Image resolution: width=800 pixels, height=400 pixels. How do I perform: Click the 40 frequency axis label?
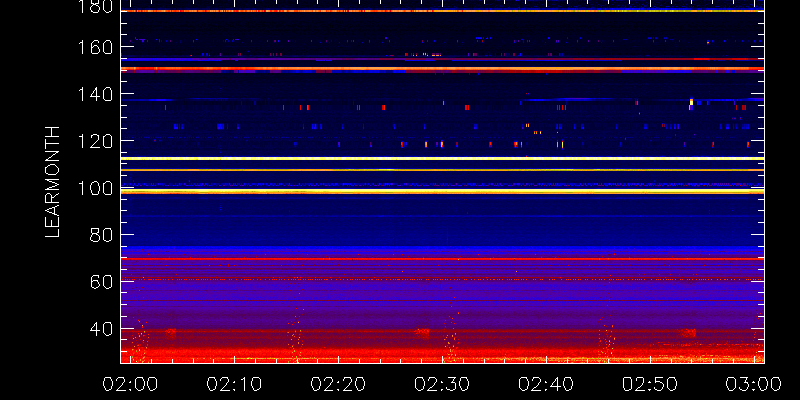pyautogui.click(x=103, y=329)
